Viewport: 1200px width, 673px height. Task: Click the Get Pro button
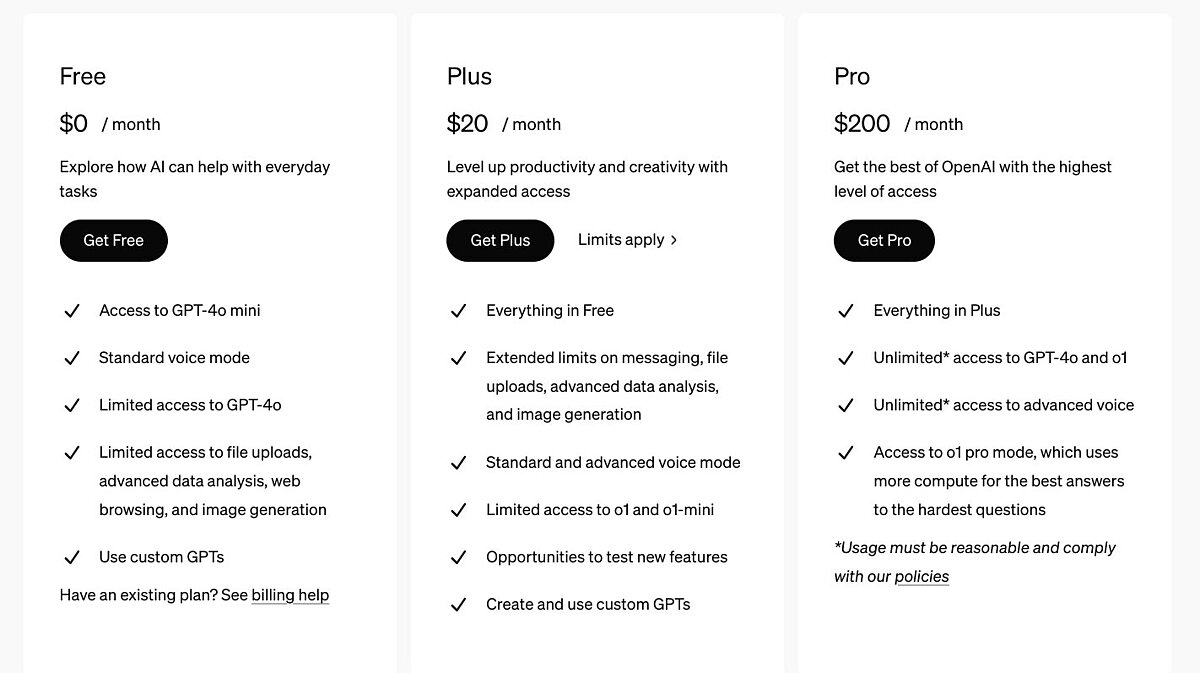[884, 240]
